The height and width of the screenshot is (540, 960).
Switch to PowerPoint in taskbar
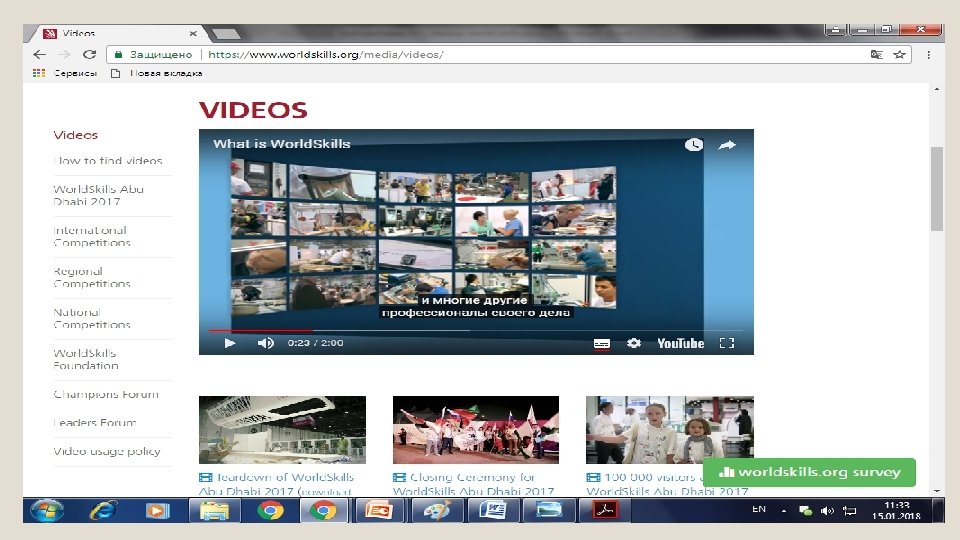pos(378,510)
